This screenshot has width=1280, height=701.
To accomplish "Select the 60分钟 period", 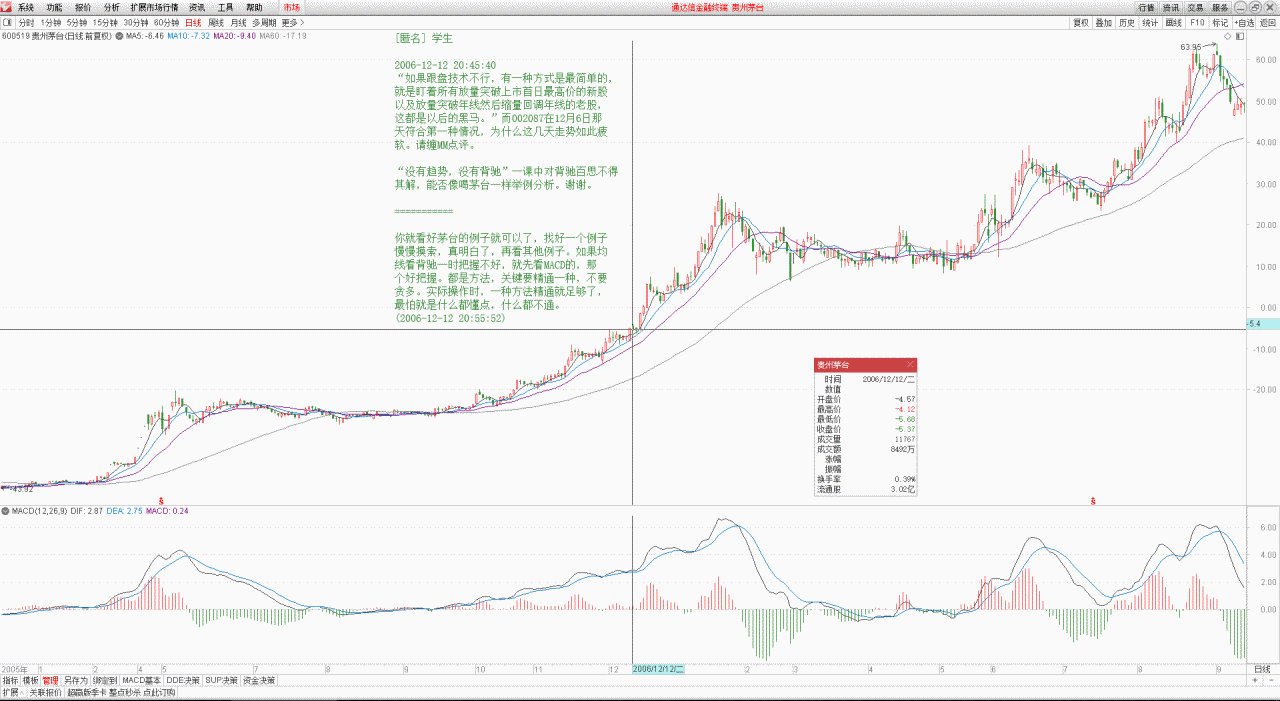I will [165, 22].
